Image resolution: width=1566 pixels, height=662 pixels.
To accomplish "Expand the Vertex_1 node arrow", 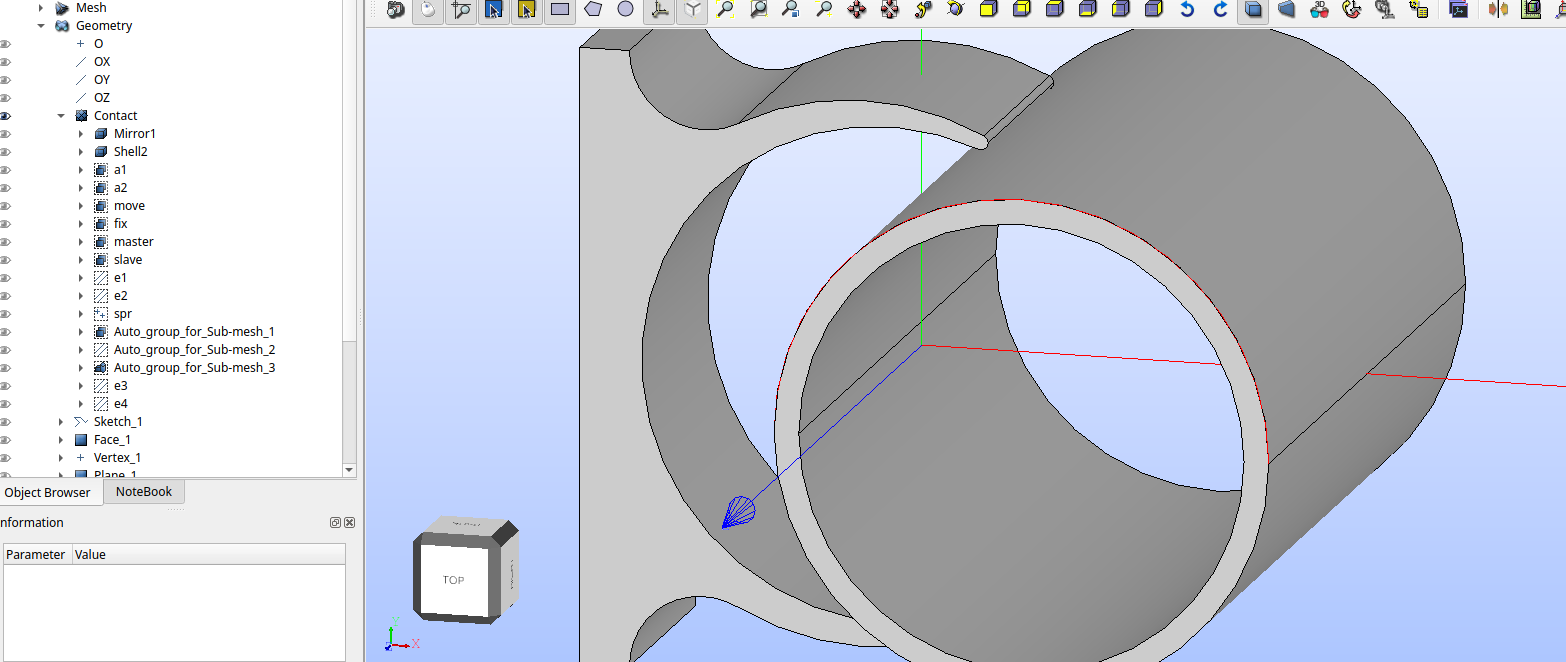I will [61, 458].
